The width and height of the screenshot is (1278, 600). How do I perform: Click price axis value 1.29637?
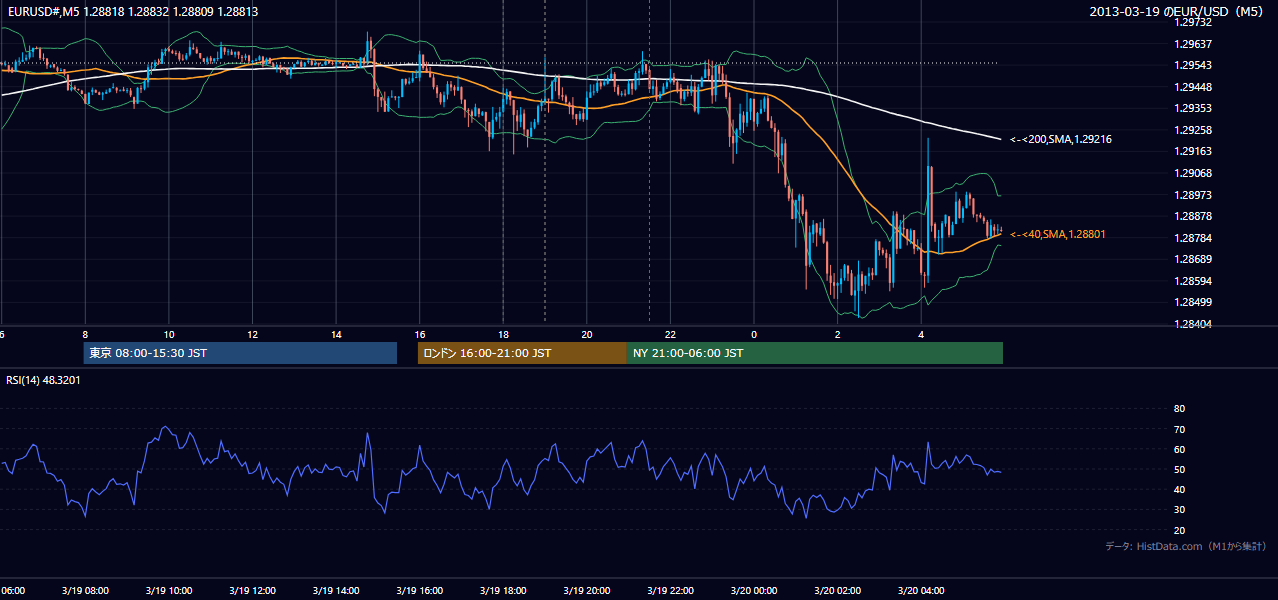coord(1193,44)
